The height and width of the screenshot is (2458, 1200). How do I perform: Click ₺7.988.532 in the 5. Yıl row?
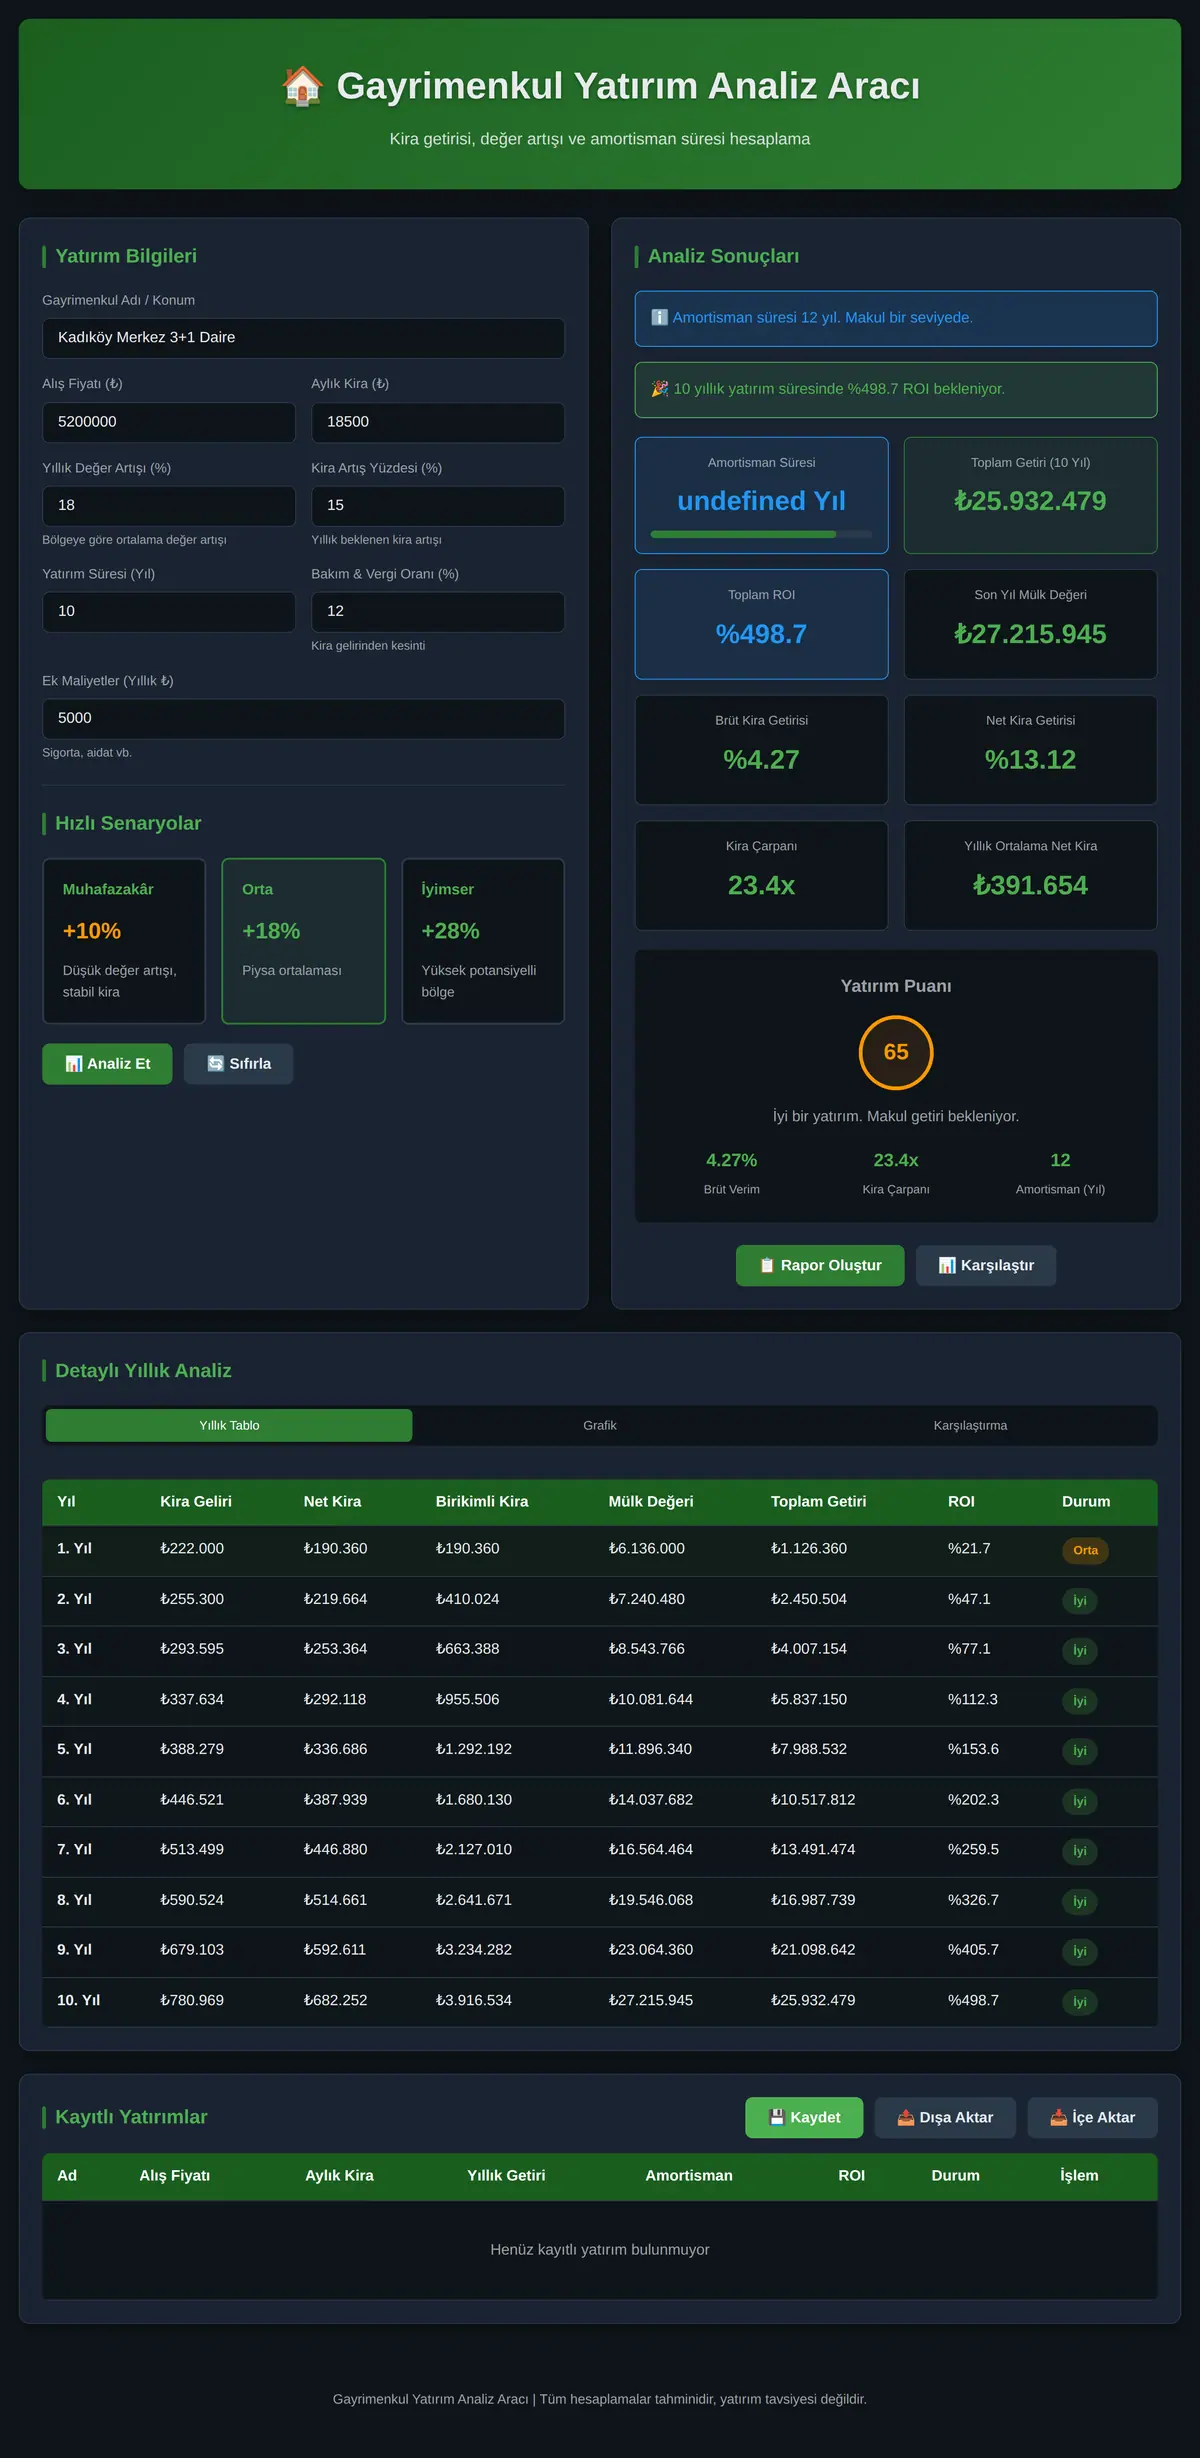coord(809,1749)
